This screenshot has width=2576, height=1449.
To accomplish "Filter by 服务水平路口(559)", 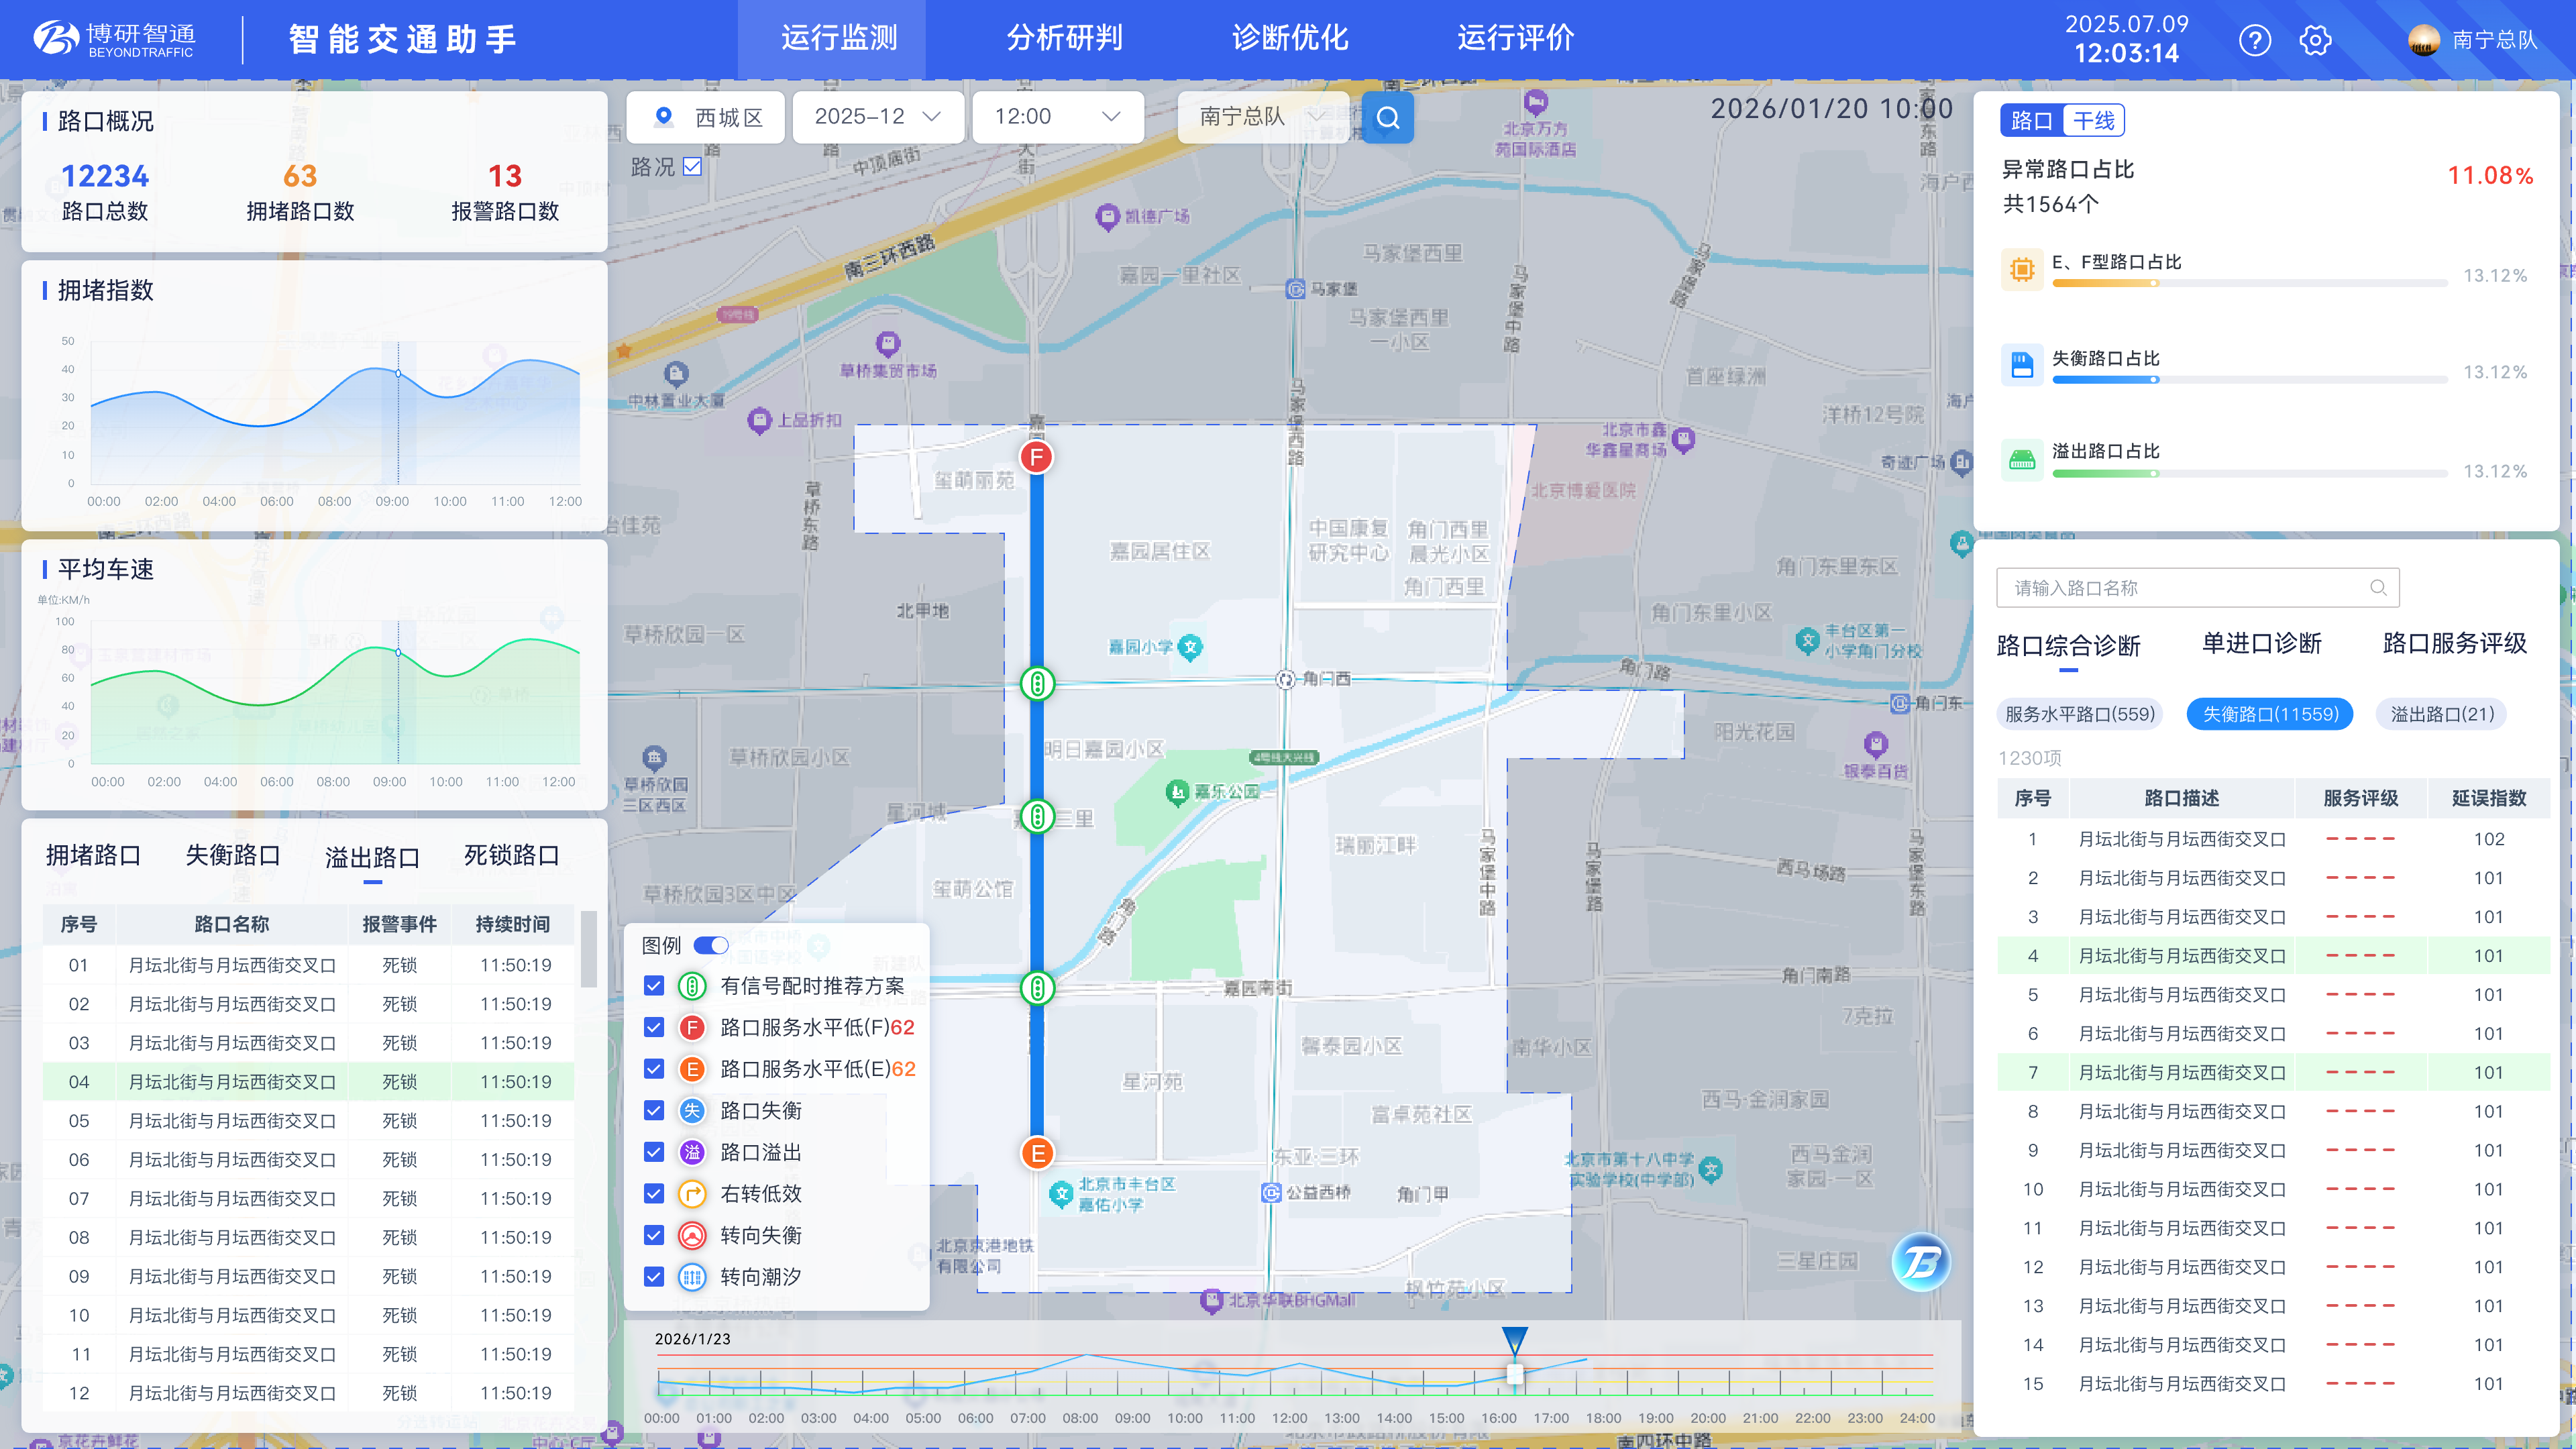I will pyautogui.click(x=2080, y=714).
